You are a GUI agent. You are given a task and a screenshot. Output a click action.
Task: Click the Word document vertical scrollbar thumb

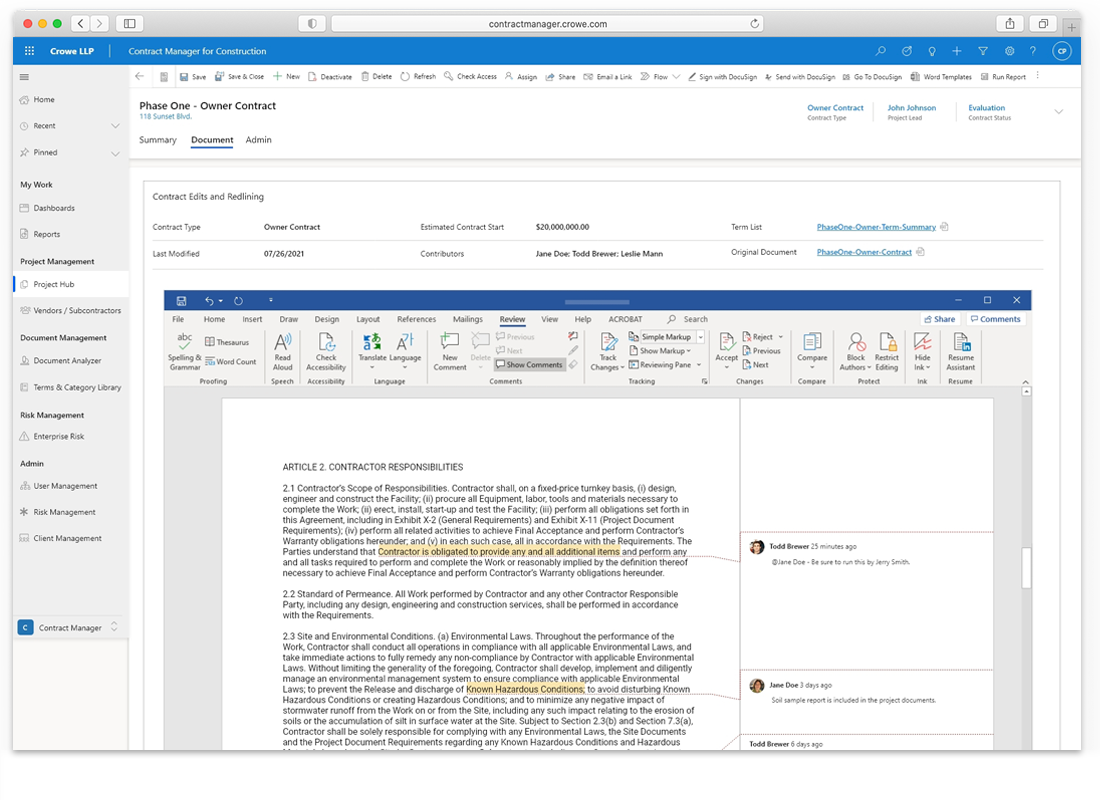tap(1026, 567)
